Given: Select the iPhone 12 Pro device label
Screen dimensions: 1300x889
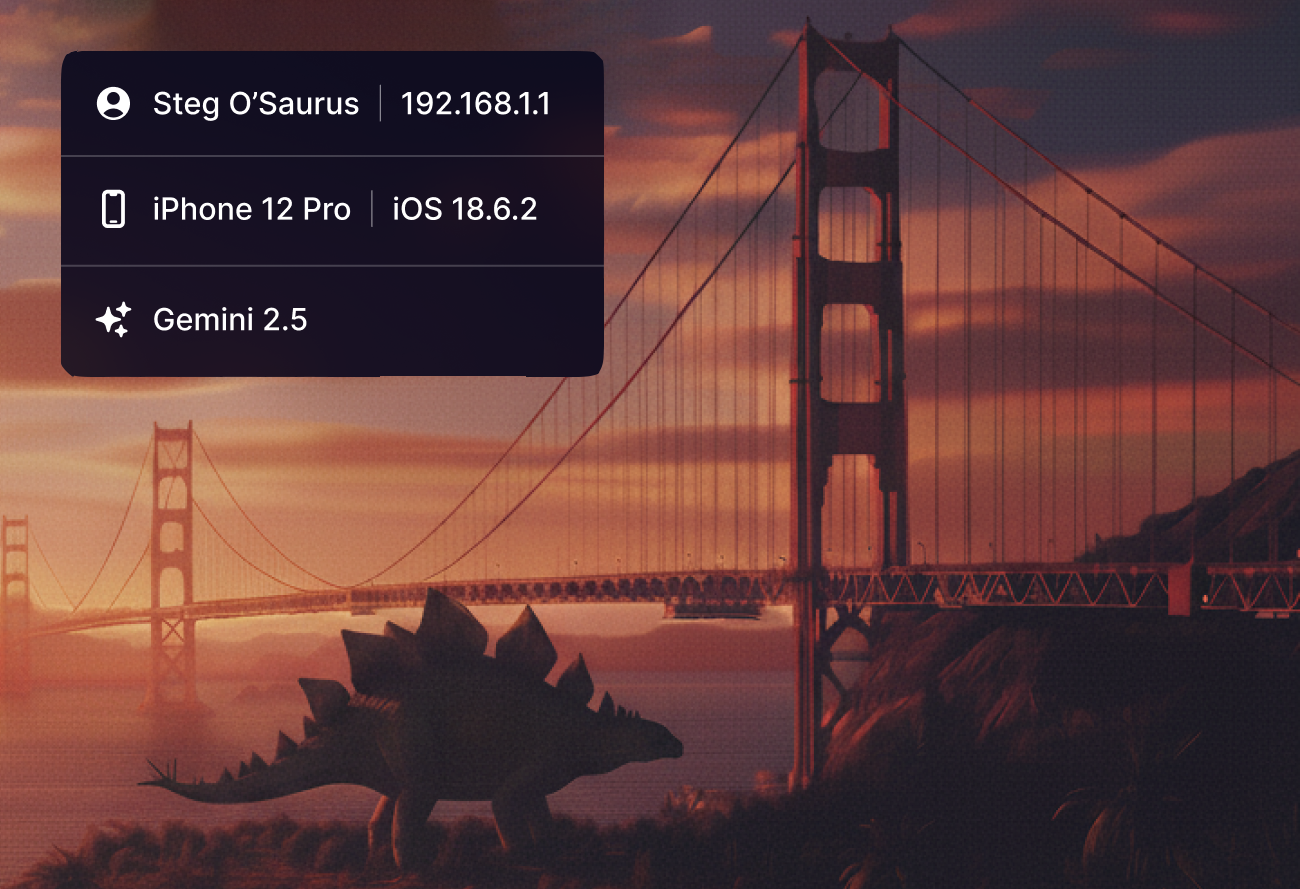Looking at the screenshot, I should (x=251, y=209).
